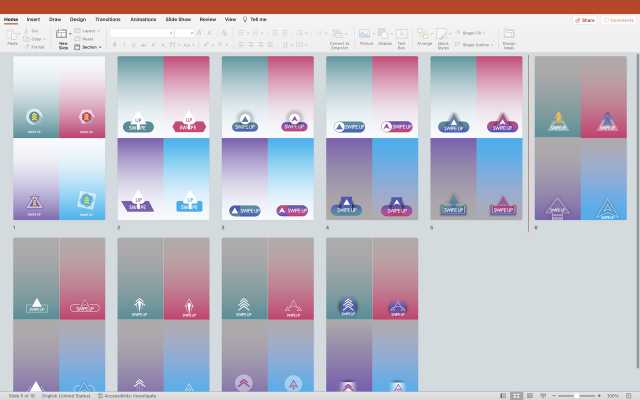Open the Comments button
Image resolution: width=640 pixels, height=400 pixels.
(x=616, y=19)
